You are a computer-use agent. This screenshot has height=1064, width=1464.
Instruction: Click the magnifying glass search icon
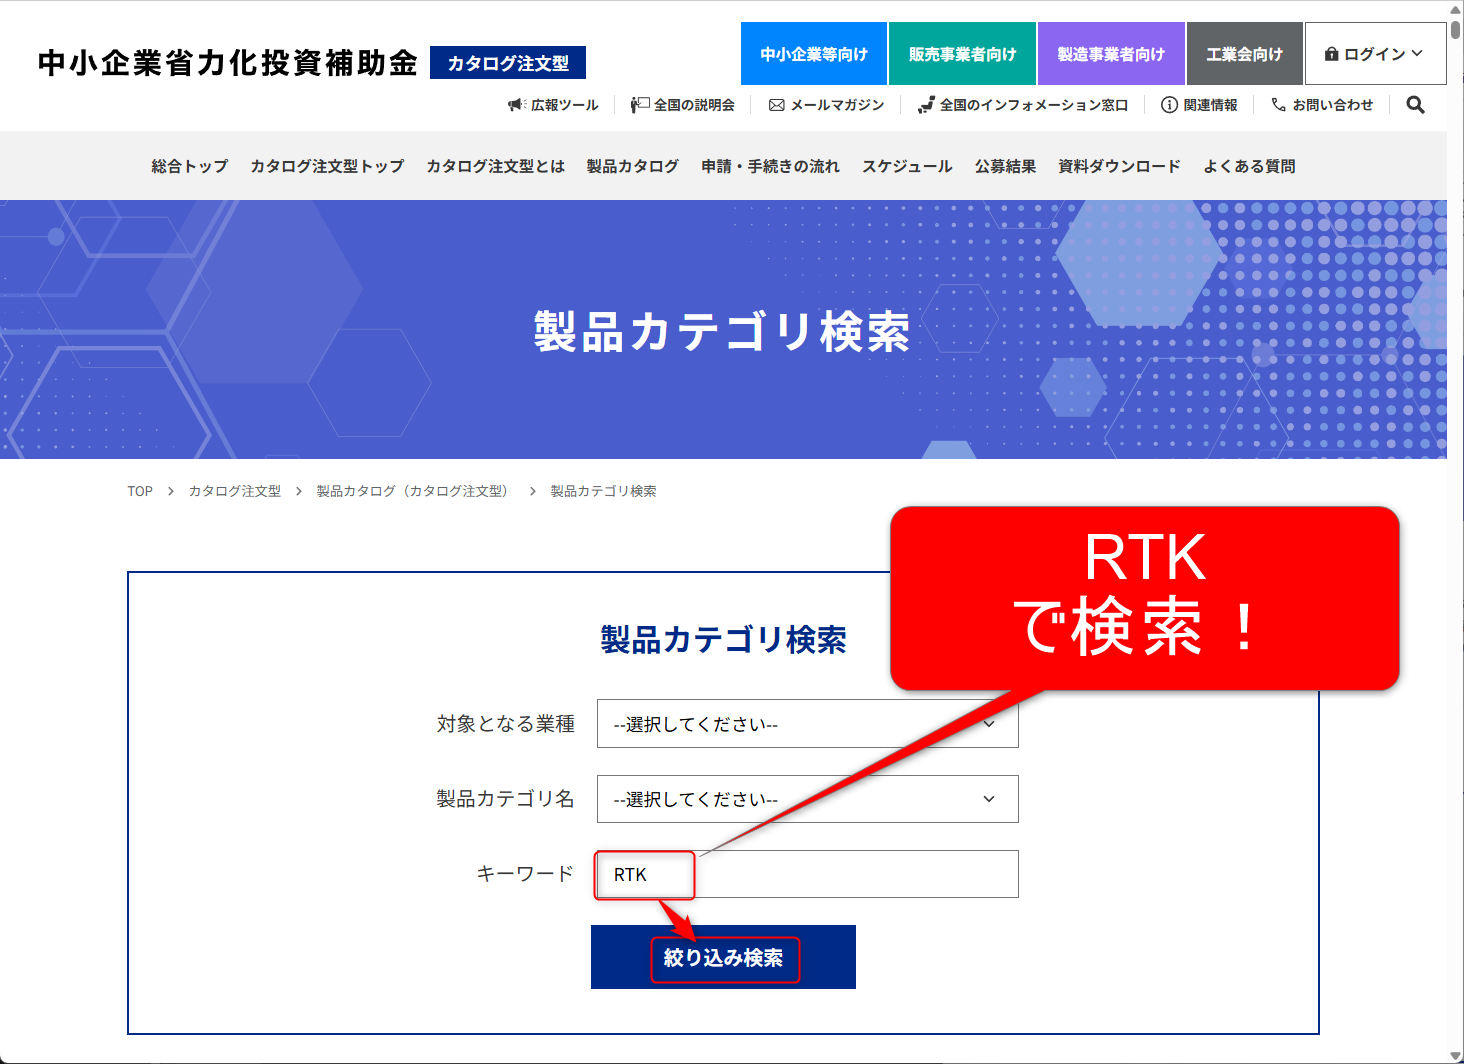pyautogui.click(x=1415, y=105)
